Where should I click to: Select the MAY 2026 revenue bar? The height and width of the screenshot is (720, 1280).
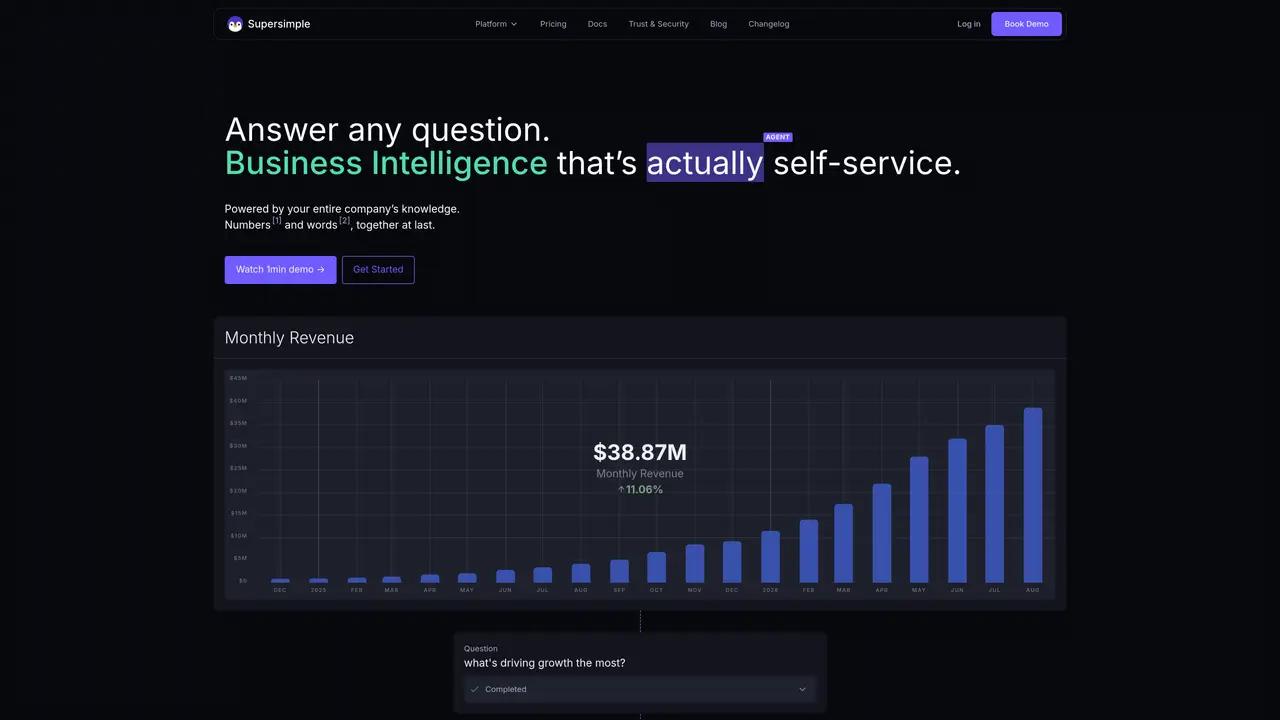pyautogui.click(x=919, y=520)
